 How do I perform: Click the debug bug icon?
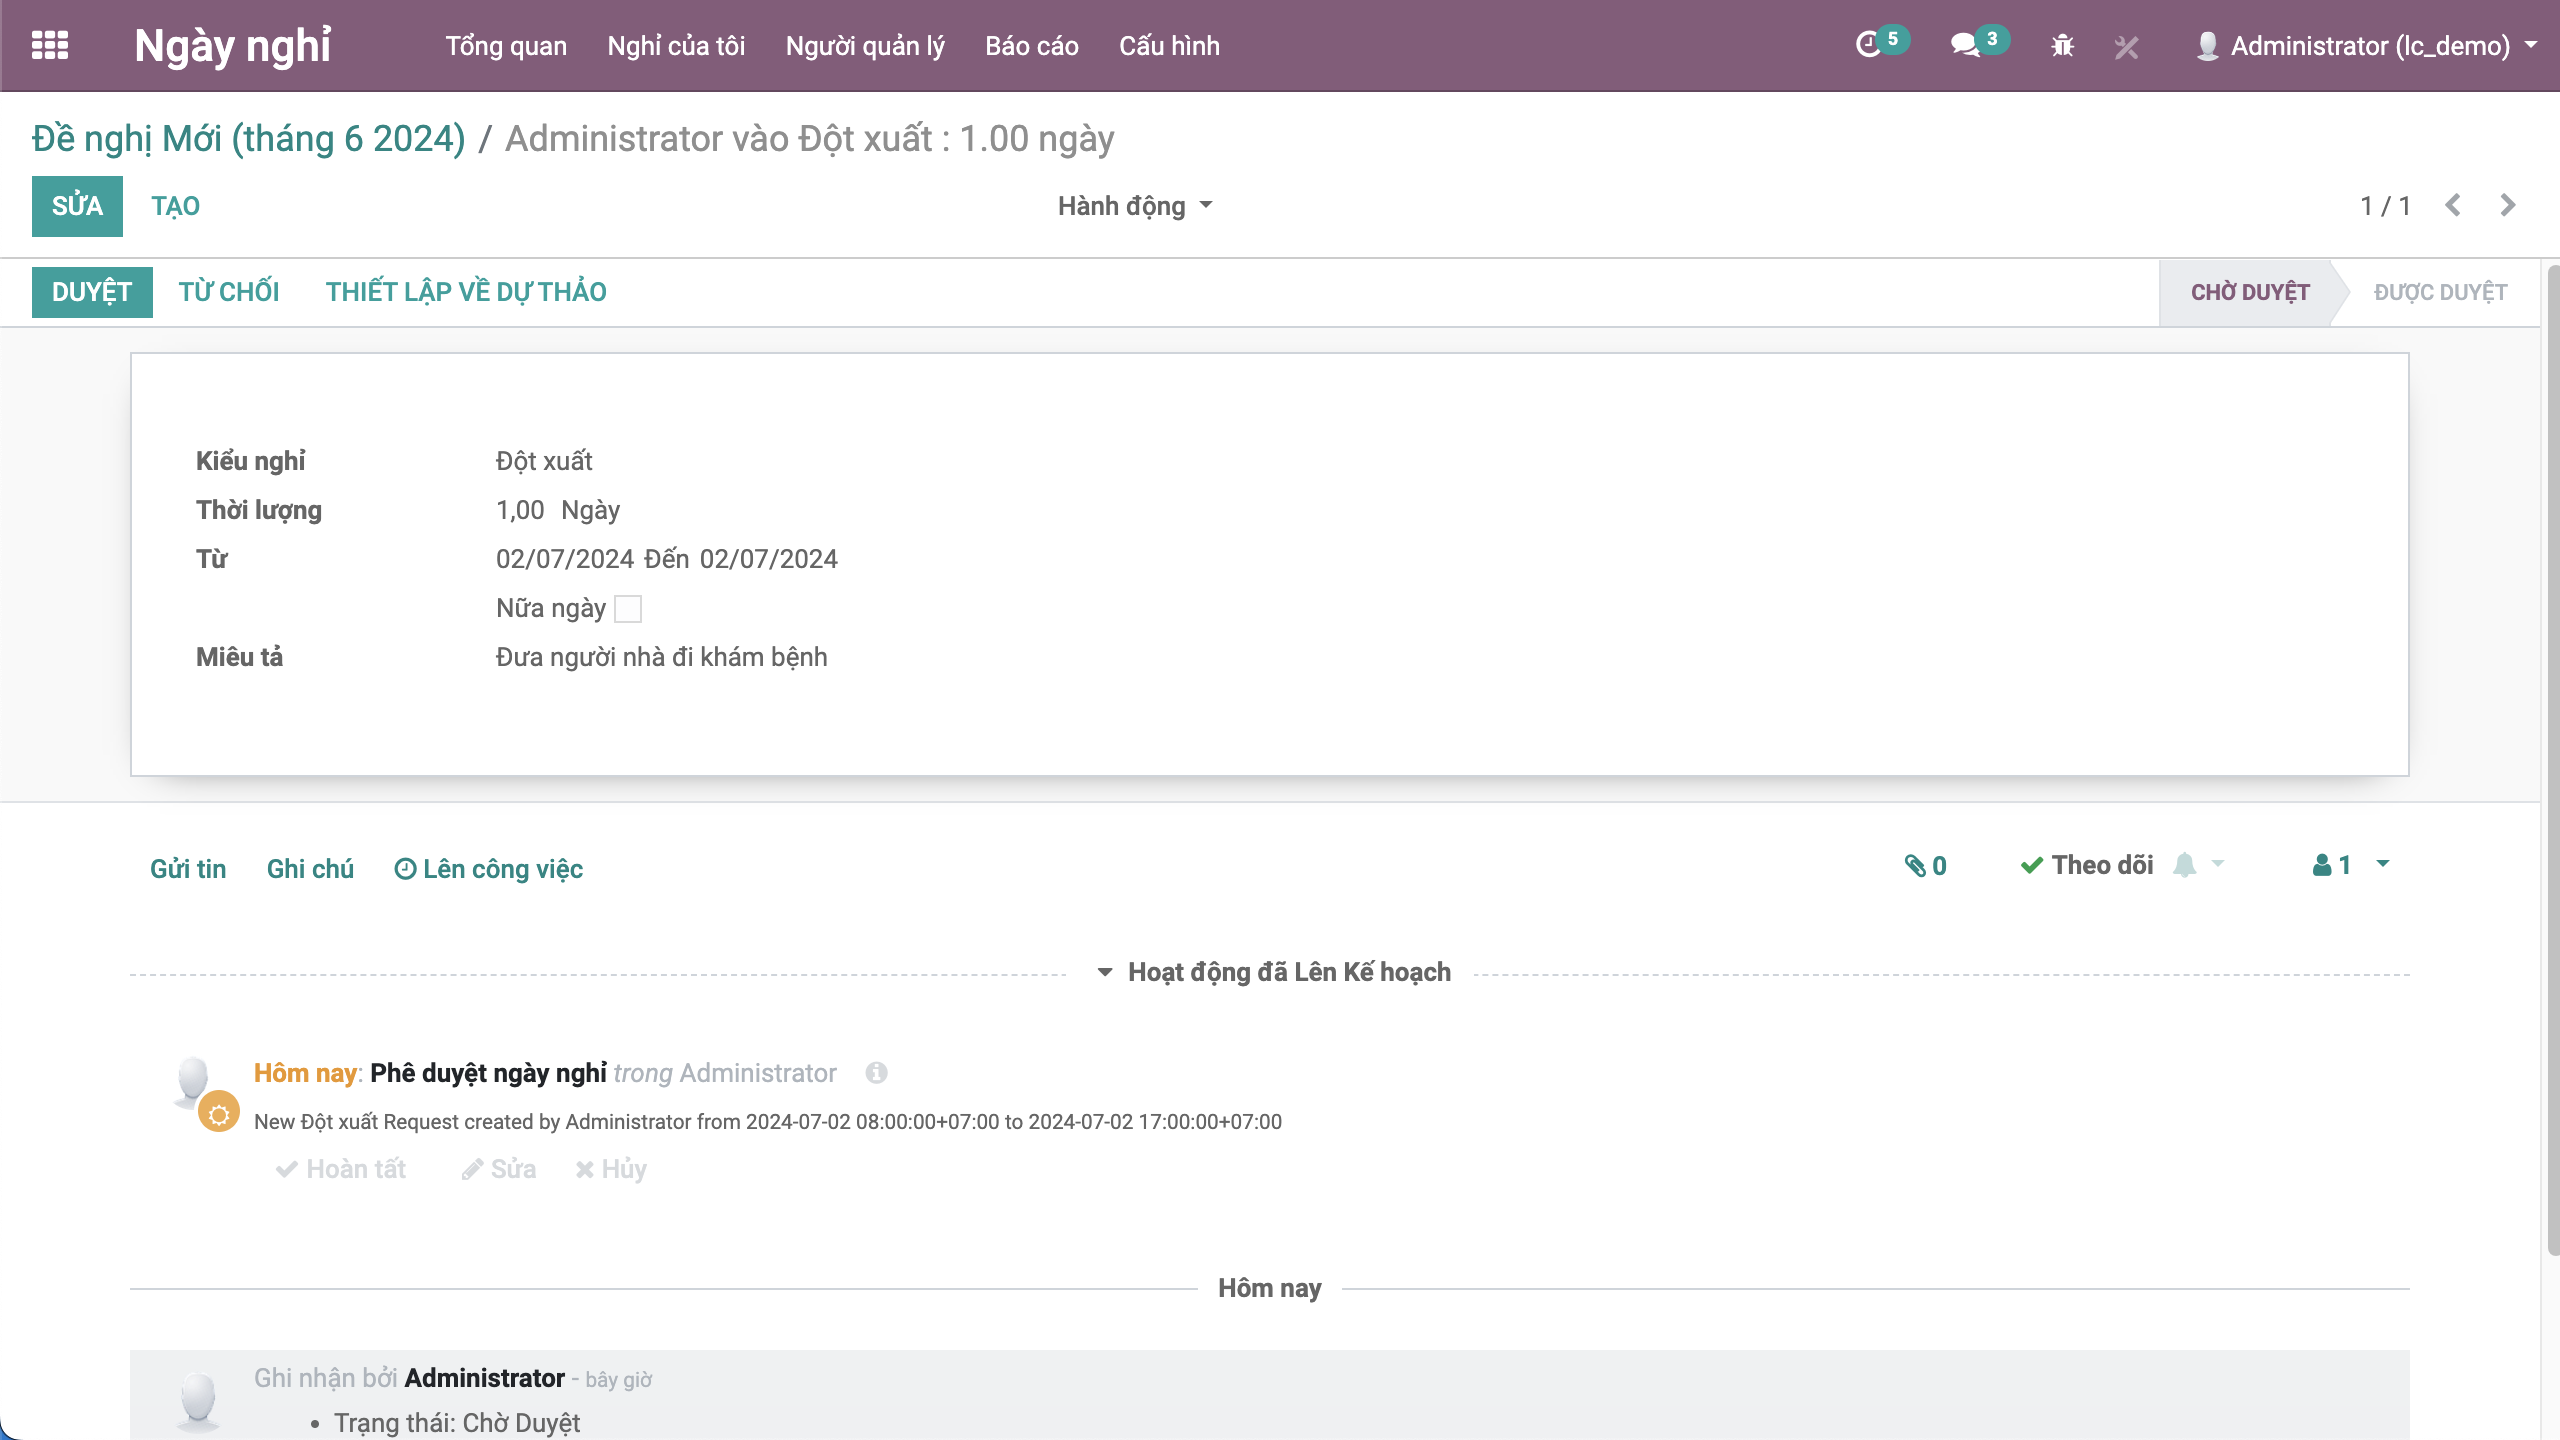2062,46
